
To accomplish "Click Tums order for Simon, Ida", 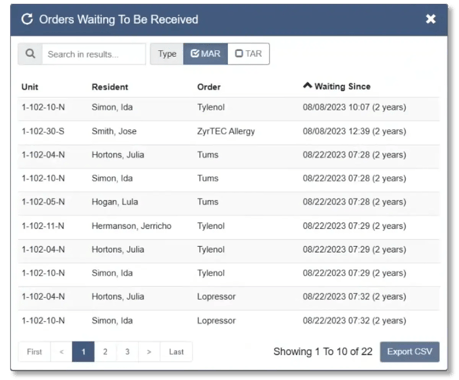I will pyautogui.click(x=208, y=178).
